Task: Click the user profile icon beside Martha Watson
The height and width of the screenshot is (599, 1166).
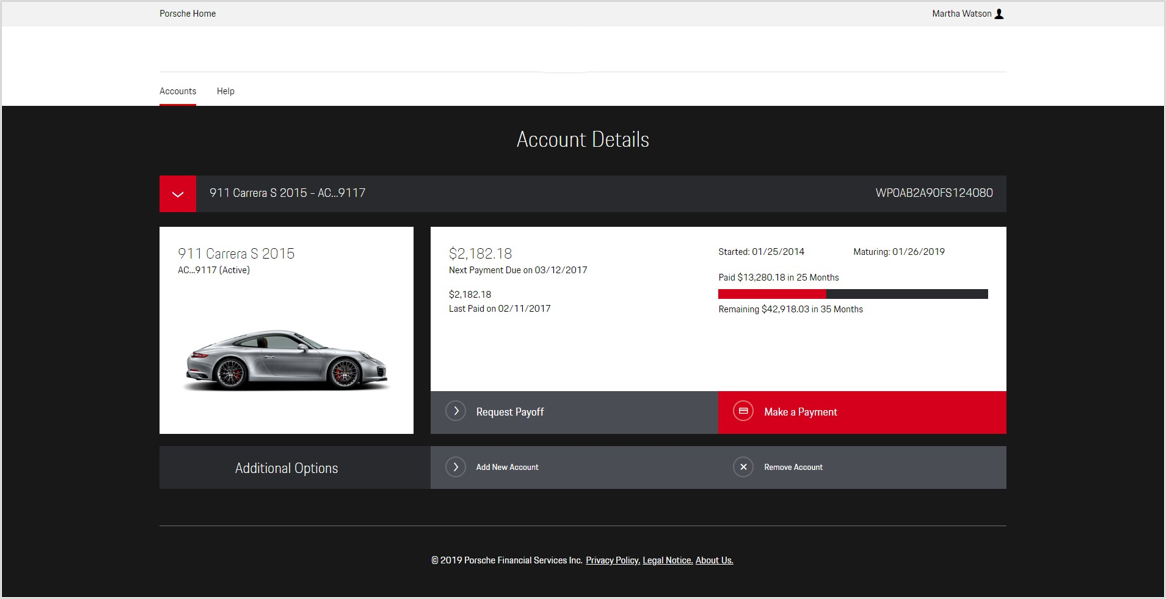Action: click(x=999, y=14)
